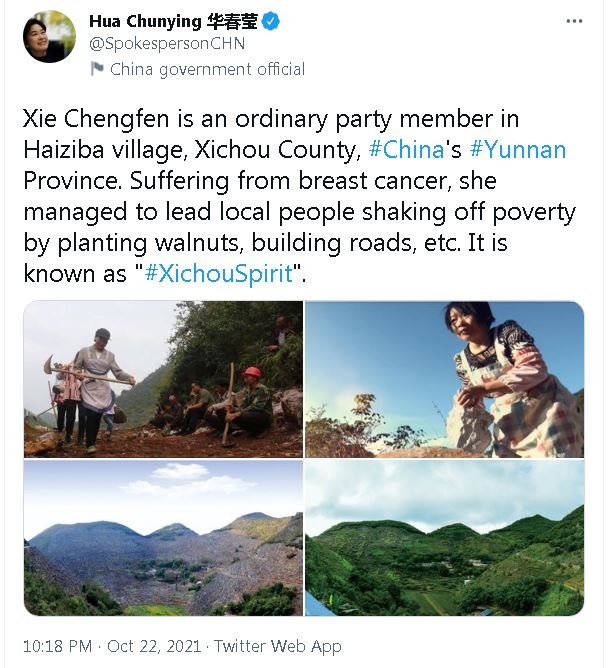Click the @SpokespersonCHN handle
This screenshot has height=668, width=608.
click(x=167, y=44)
